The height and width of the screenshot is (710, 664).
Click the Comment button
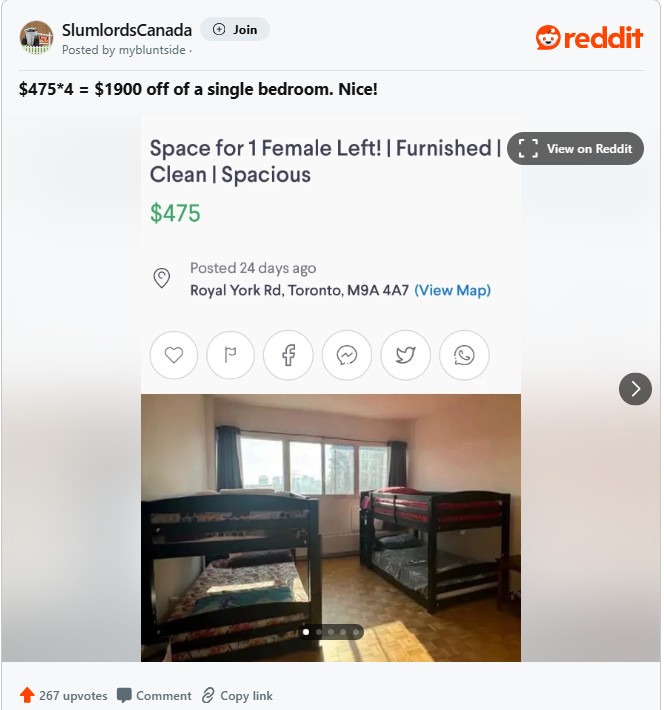pyautogui.click(x=154, y=696)
